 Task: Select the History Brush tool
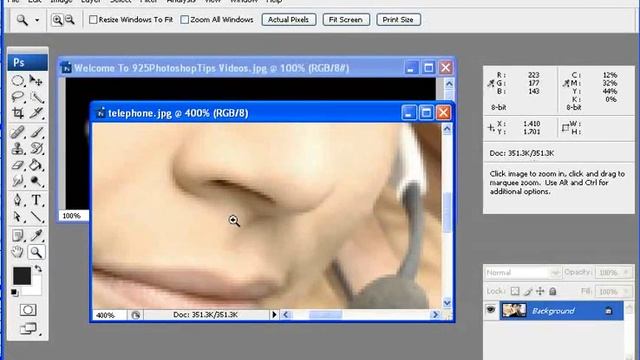tap(36, 148)
